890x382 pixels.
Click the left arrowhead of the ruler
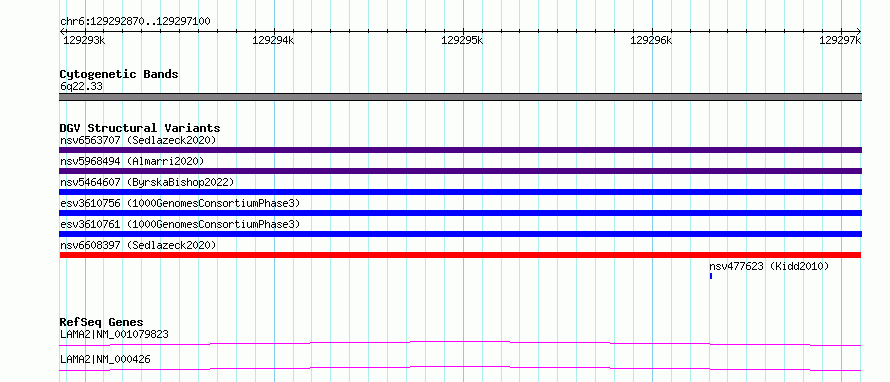[x=62, y=31]
